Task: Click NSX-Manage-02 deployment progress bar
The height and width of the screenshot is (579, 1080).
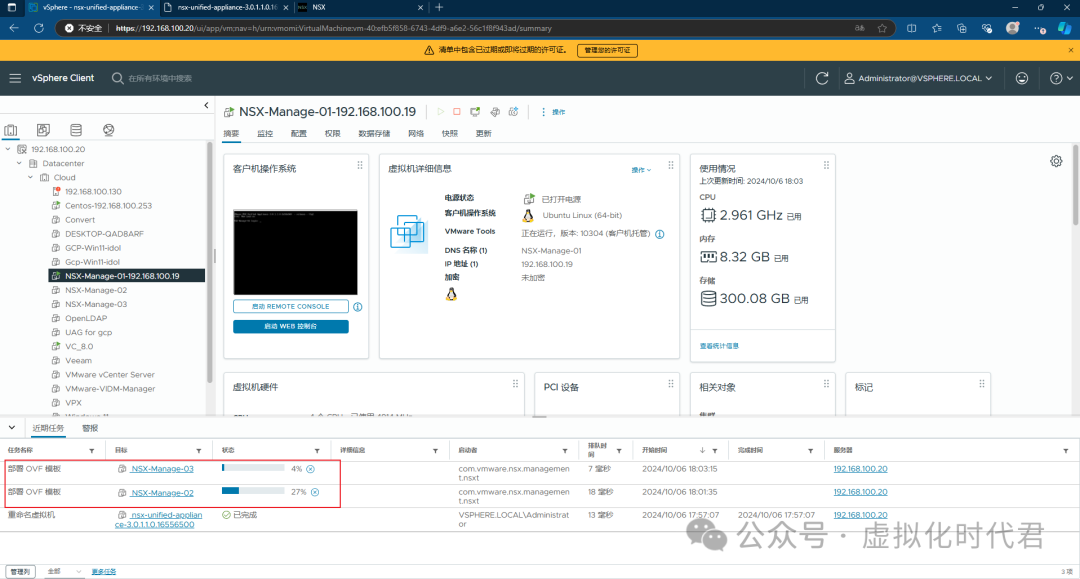Action: tap(253, 491)
